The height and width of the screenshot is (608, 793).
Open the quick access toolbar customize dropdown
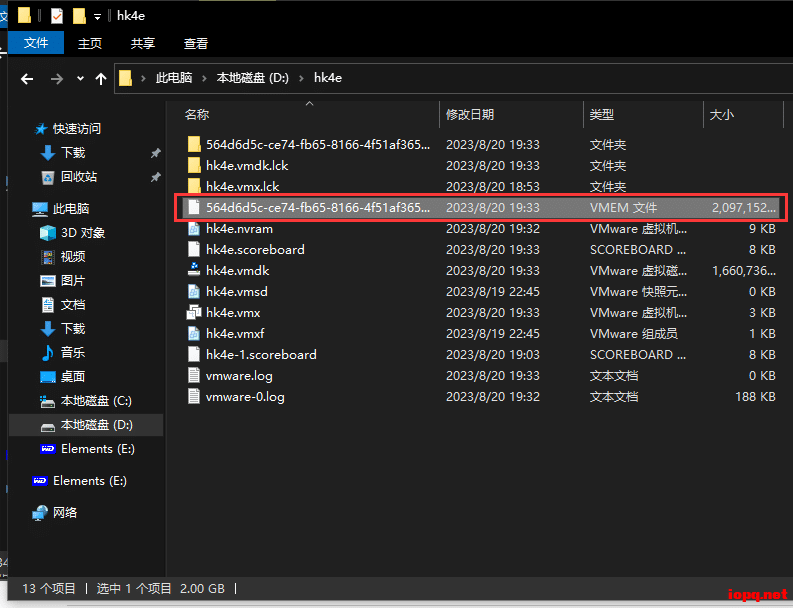point(97,17)
